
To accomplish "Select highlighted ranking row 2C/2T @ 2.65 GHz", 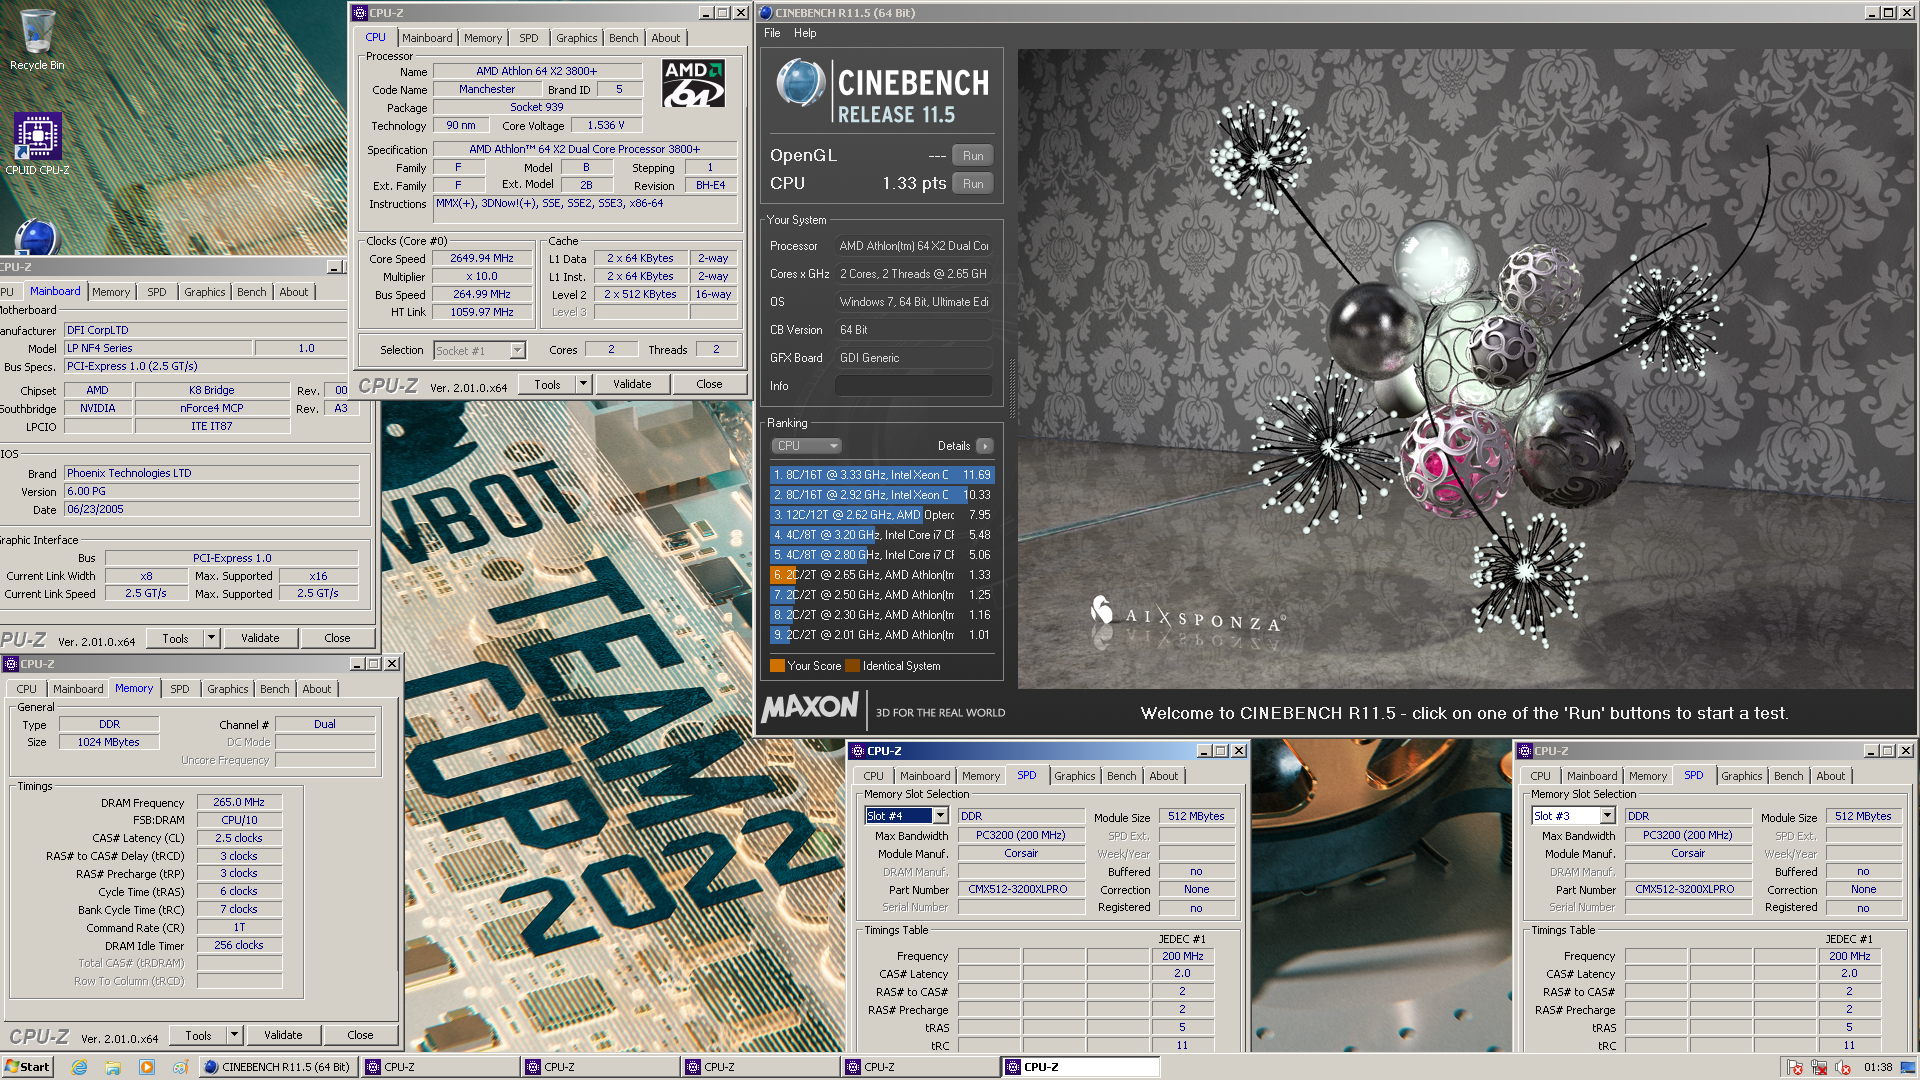I will pyautogui.click(x=882, y=575).
